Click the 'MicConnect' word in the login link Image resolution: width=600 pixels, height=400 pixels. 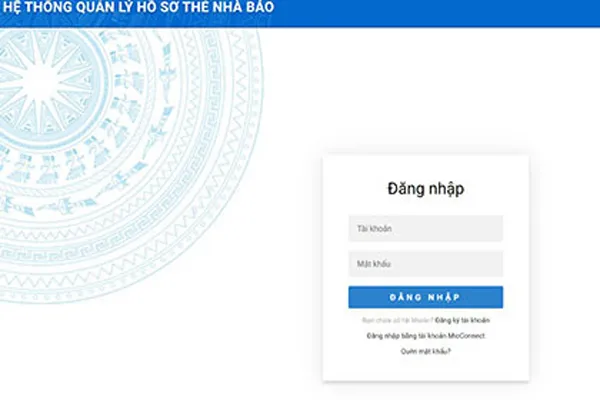466,336
